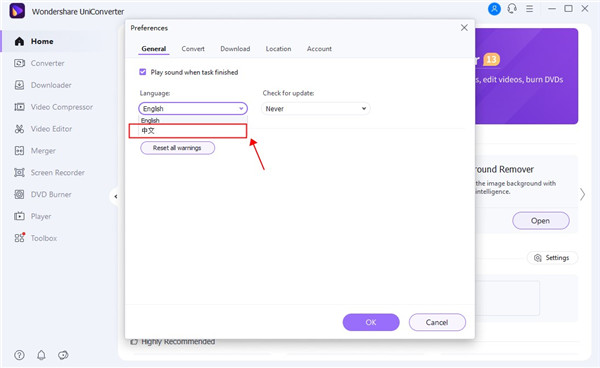Expand the Language dropdown
The height and width of the screenshot is (368, 600).
(x=193, y=109)
